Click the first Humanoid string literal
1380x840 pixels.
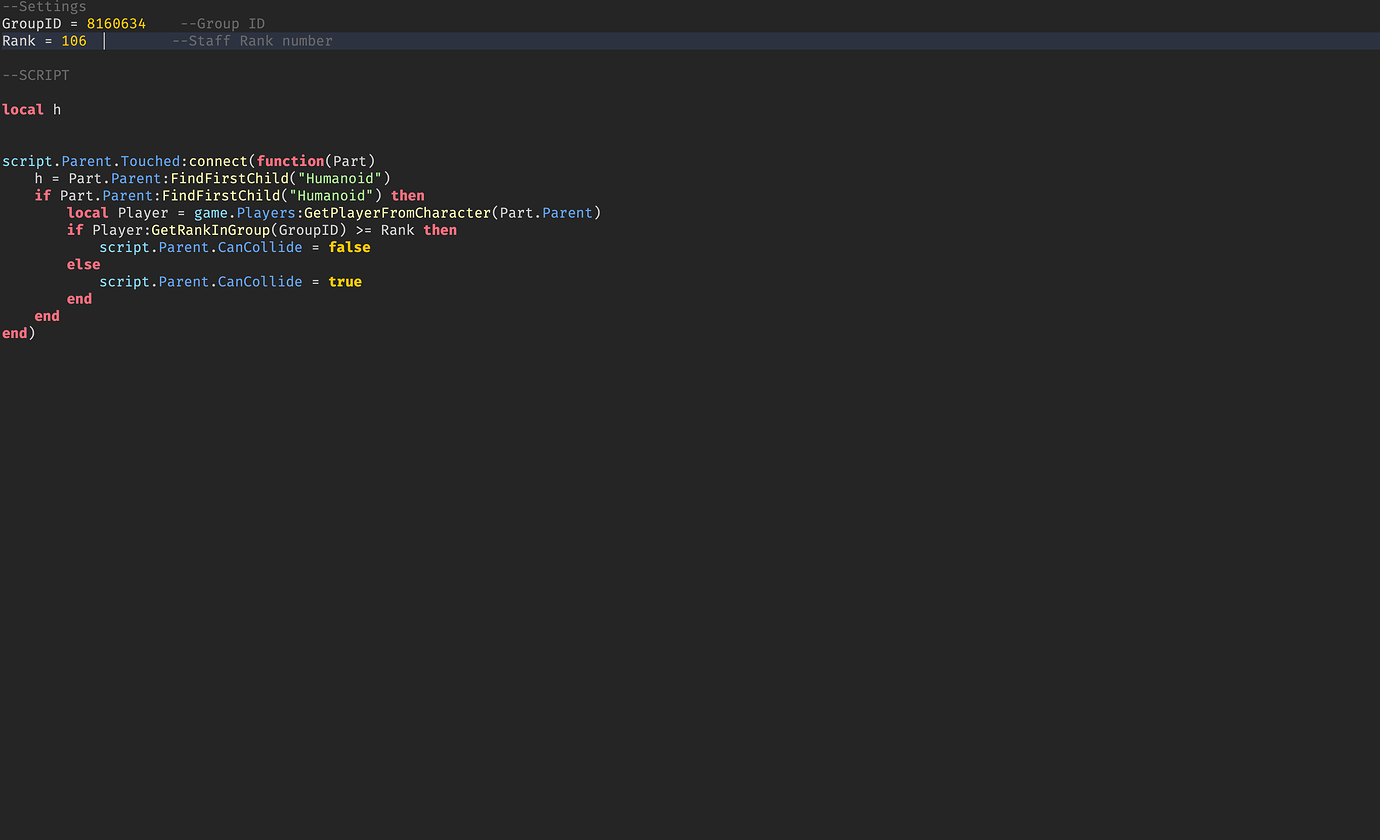(x=339, y=178)
